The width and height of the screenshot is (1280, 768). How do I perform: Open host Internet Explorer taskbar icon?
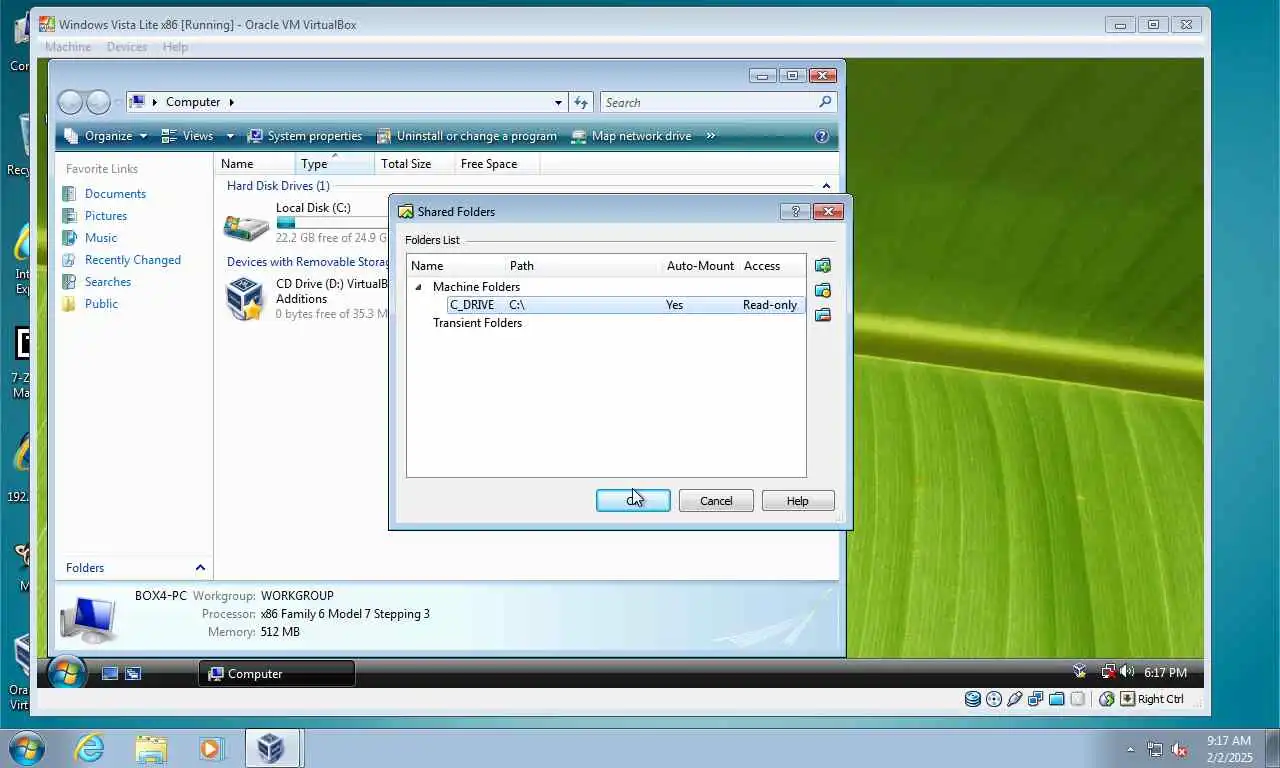[89, 748]
